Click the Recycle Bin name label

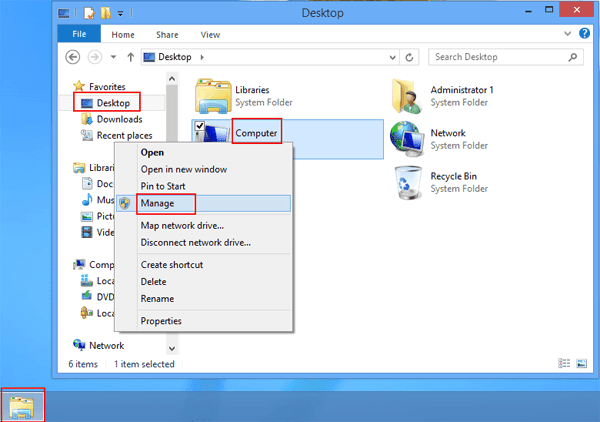pos(453,176)
